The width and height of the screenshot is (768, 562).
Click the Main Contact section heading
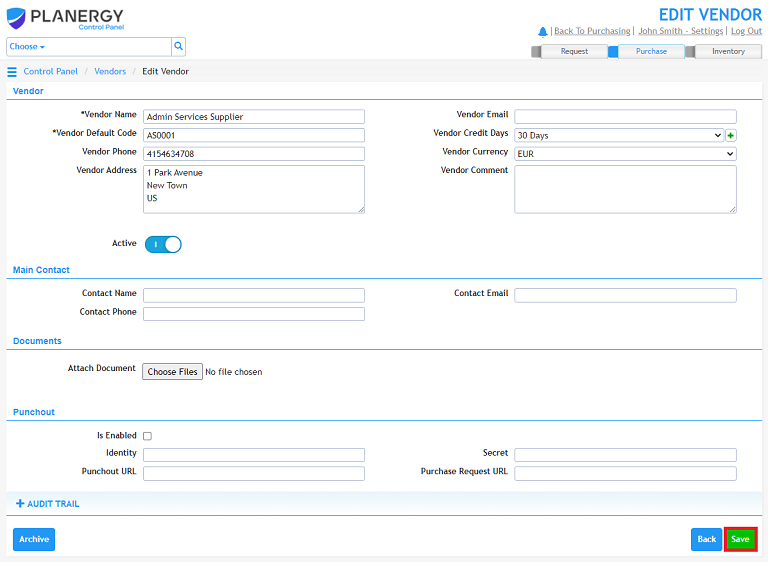coord(41,270)
